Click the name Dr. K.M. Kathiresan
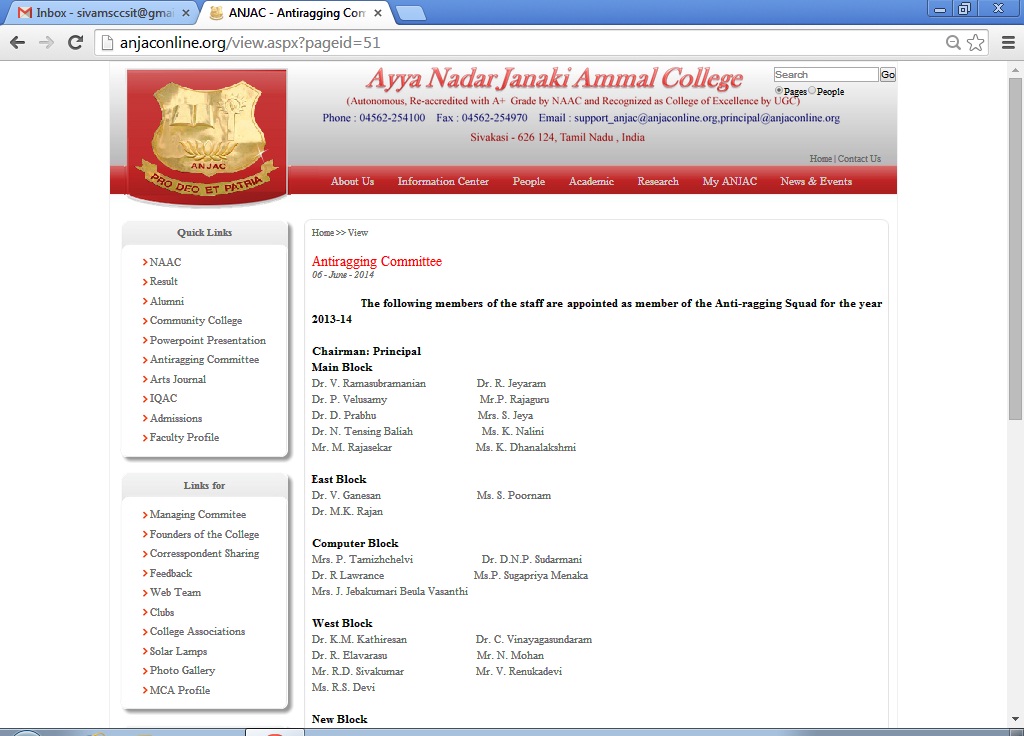This screenshot has width=1024, height=736. pyautogui.click(x=359, y=639)
